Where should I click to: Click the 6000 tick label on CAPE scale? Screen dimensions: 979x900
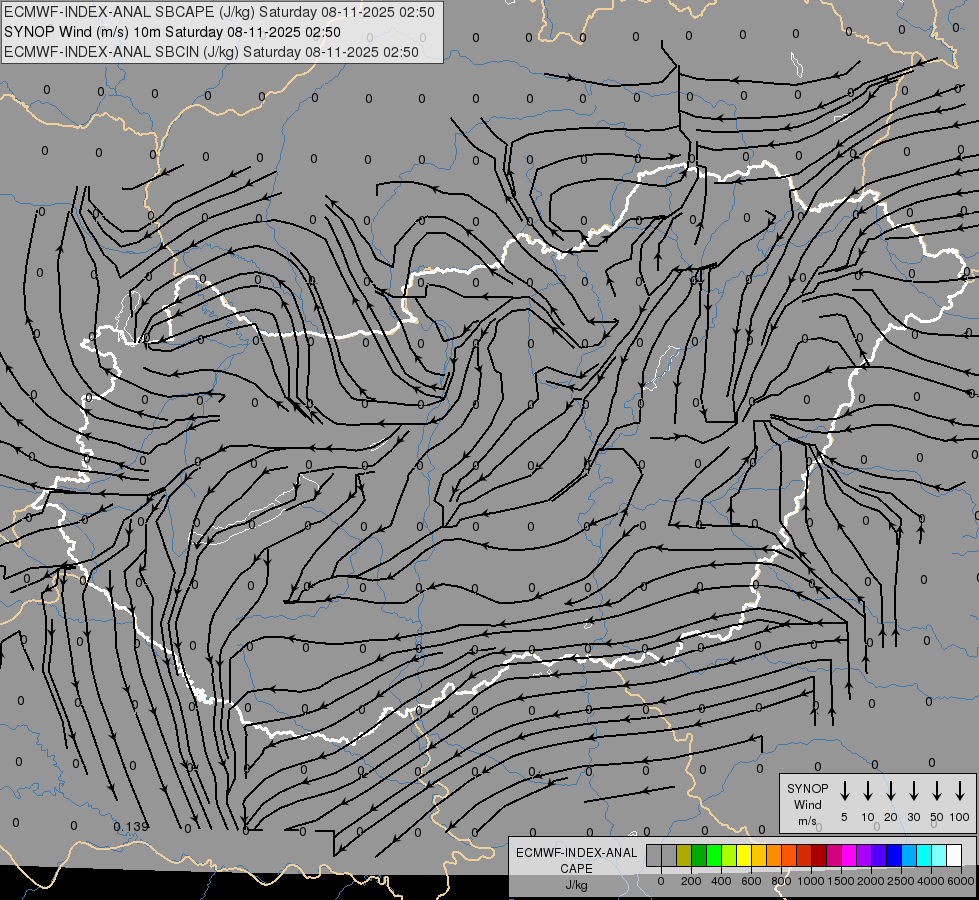(x=961, y=881)
